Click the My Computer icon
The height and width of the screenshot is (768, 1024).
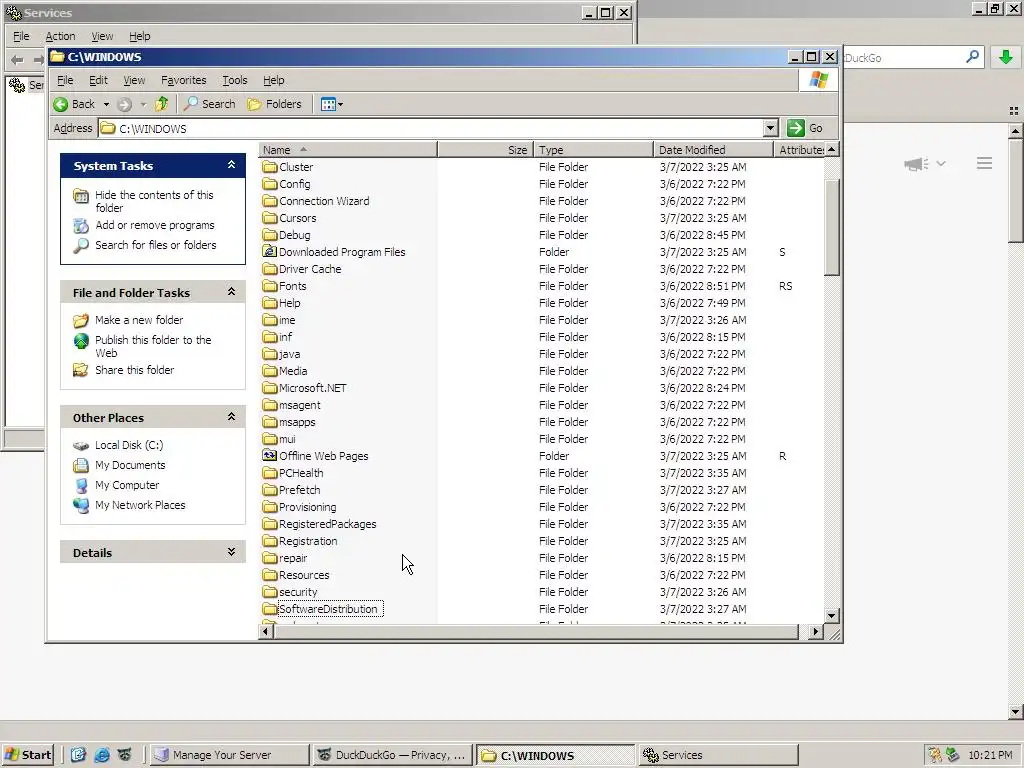click(x=81, y=485)
